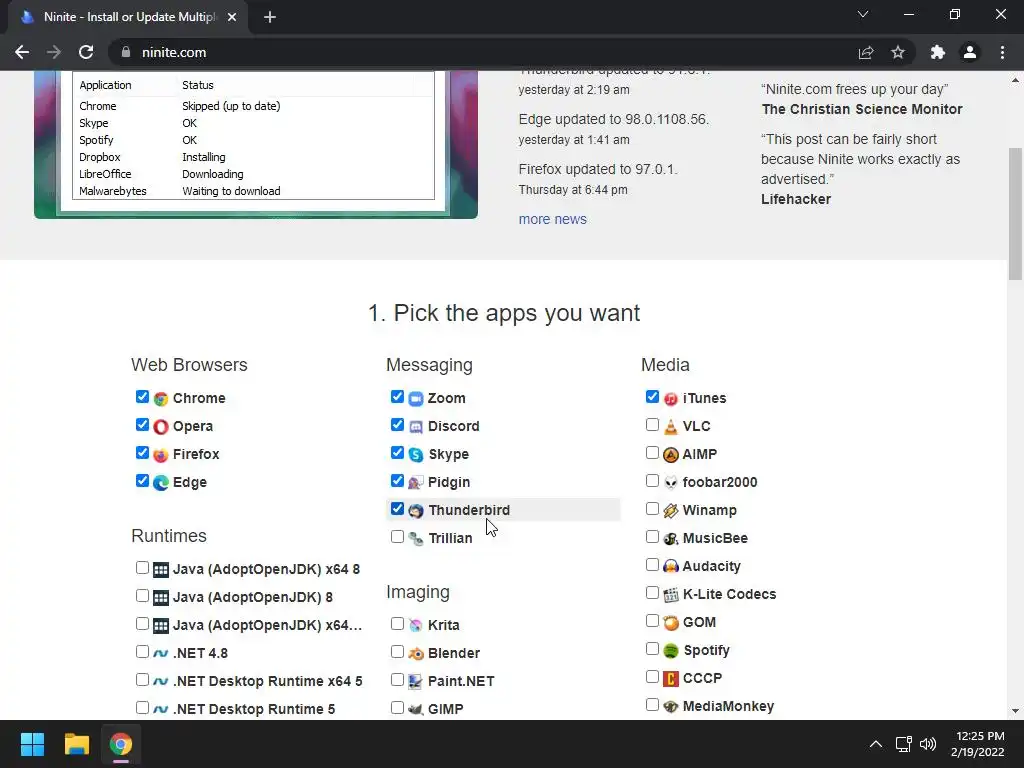The height and width of the screenshot is (768, 1024).
Task: Click the Trillian icon
Action: [416, 539]
